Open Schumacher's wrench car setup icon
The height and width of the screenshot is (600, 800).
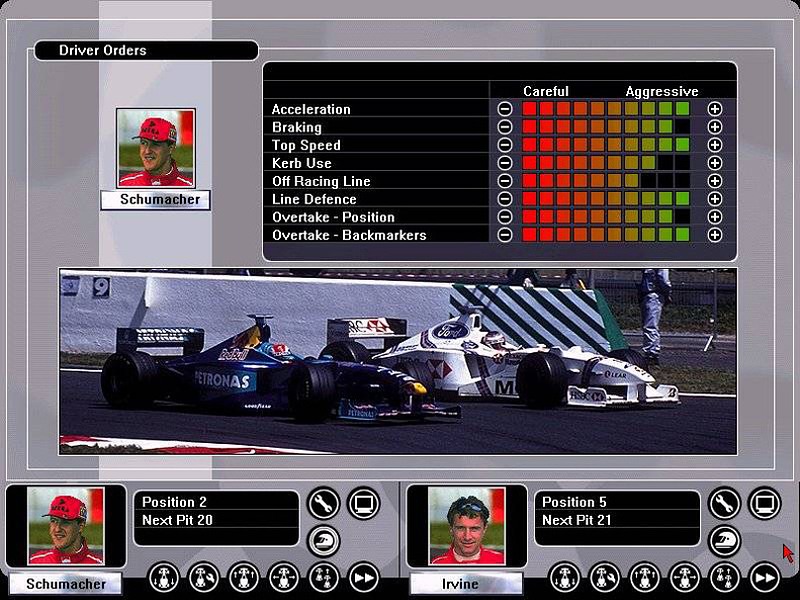[324, 503]
